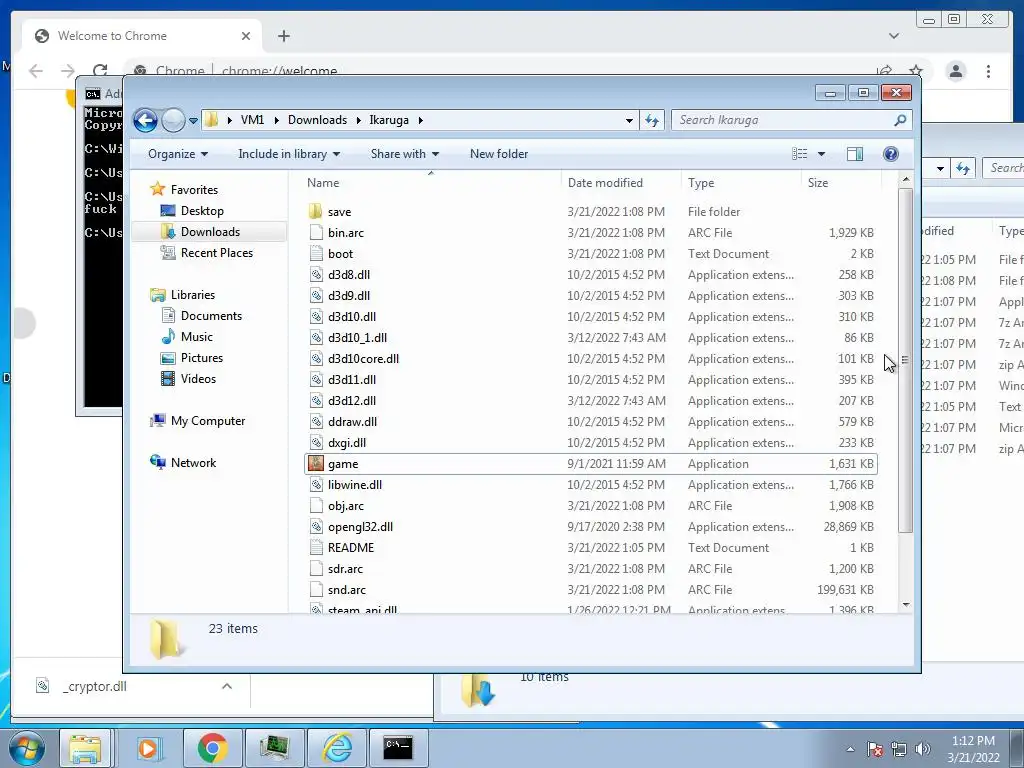Click the file list scrollbar down arrow
1024x768 pixels.
click(x=905, y=605)
